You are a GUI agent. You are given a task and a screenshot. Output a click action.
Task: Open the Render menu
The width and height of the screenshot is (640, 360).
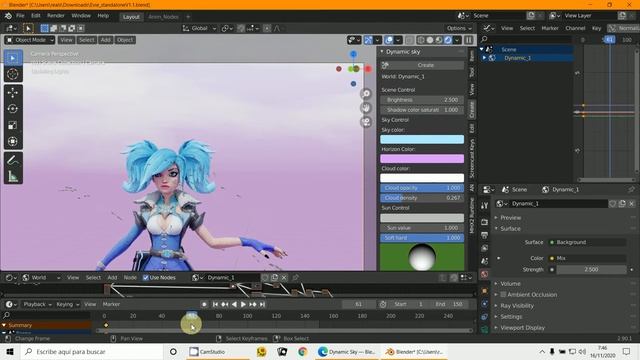pos(56,16)
